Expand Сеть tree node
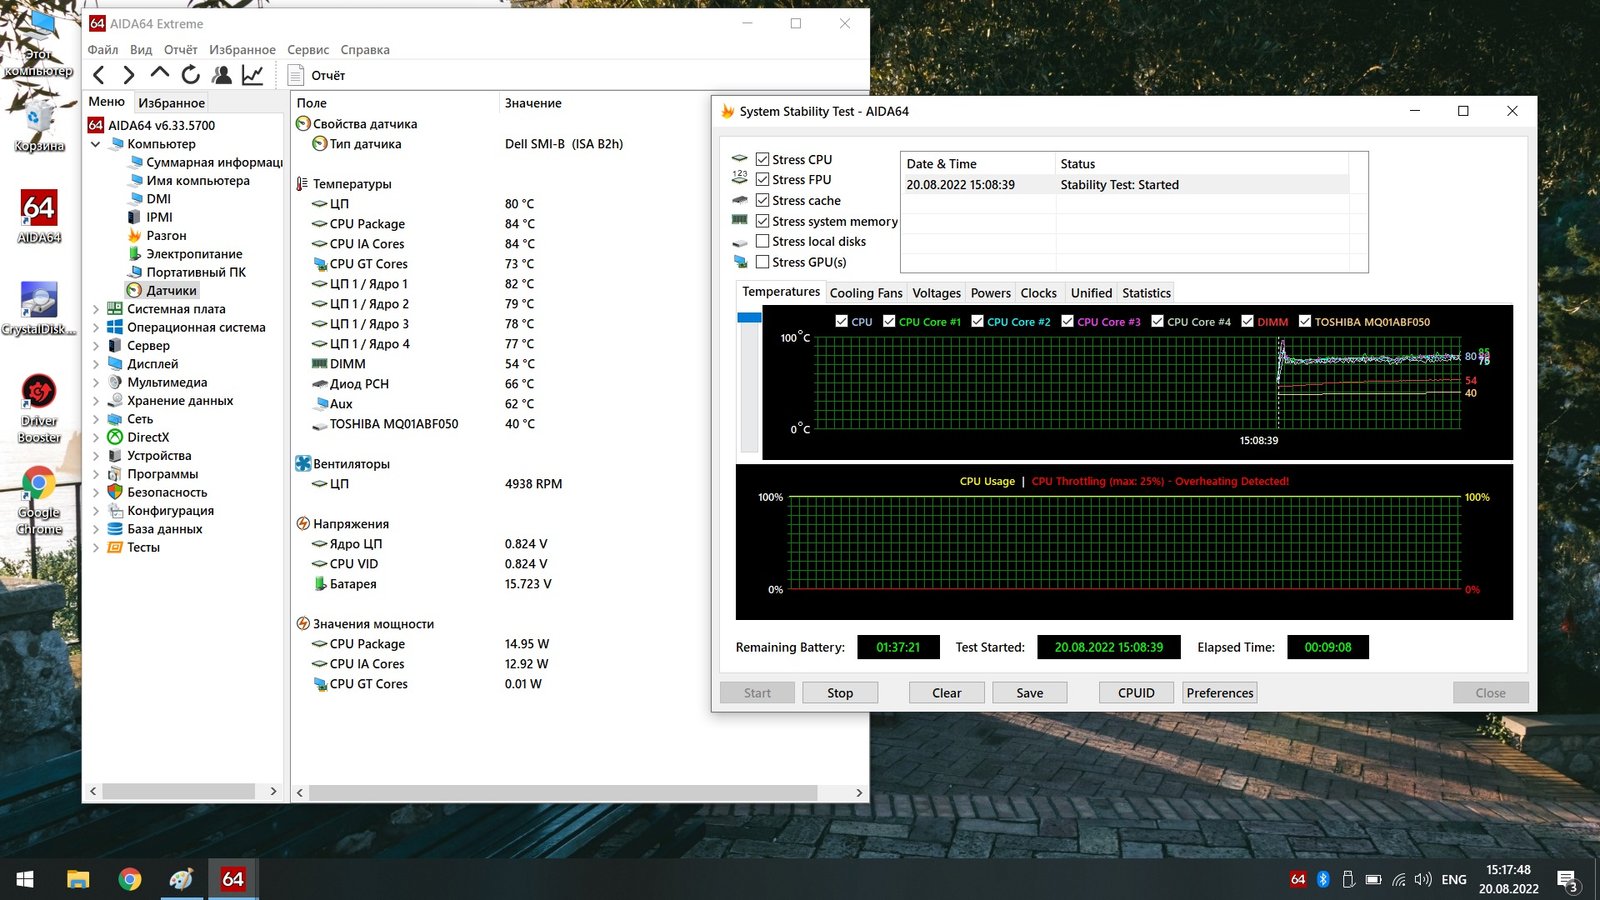The image size is (1600, 900). click(x=96, y=419)
